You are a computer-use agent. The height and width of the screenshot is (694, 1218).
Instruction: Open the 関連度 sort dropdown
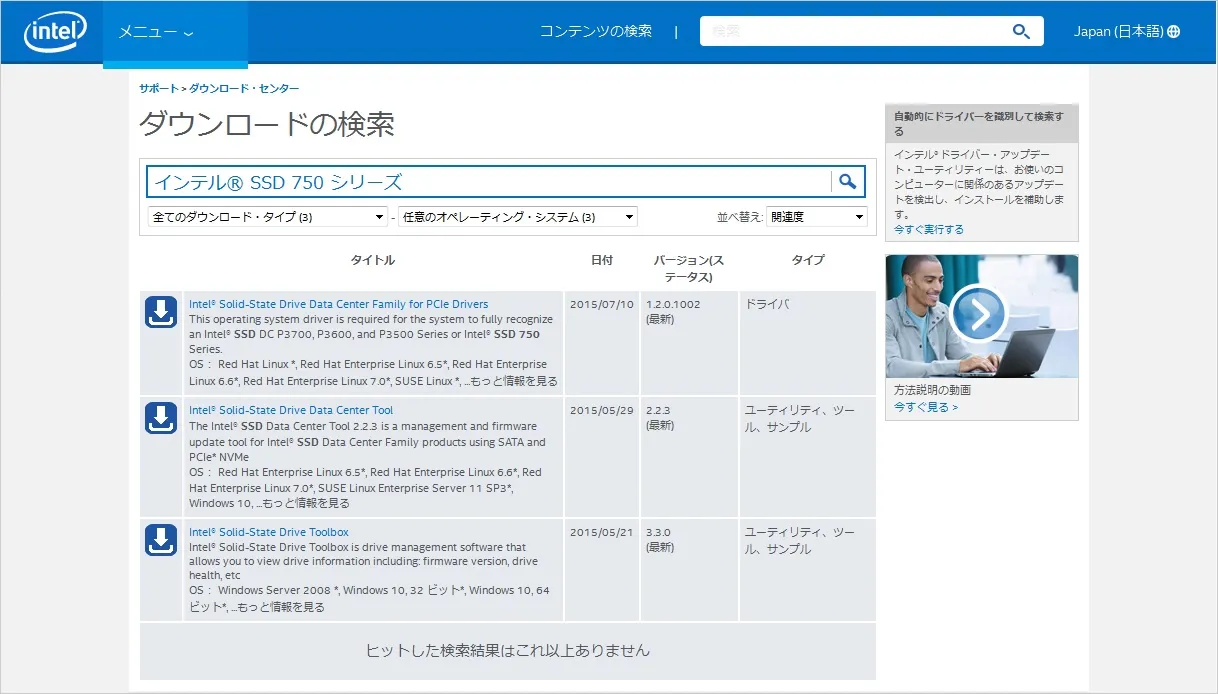pos(817,217)
